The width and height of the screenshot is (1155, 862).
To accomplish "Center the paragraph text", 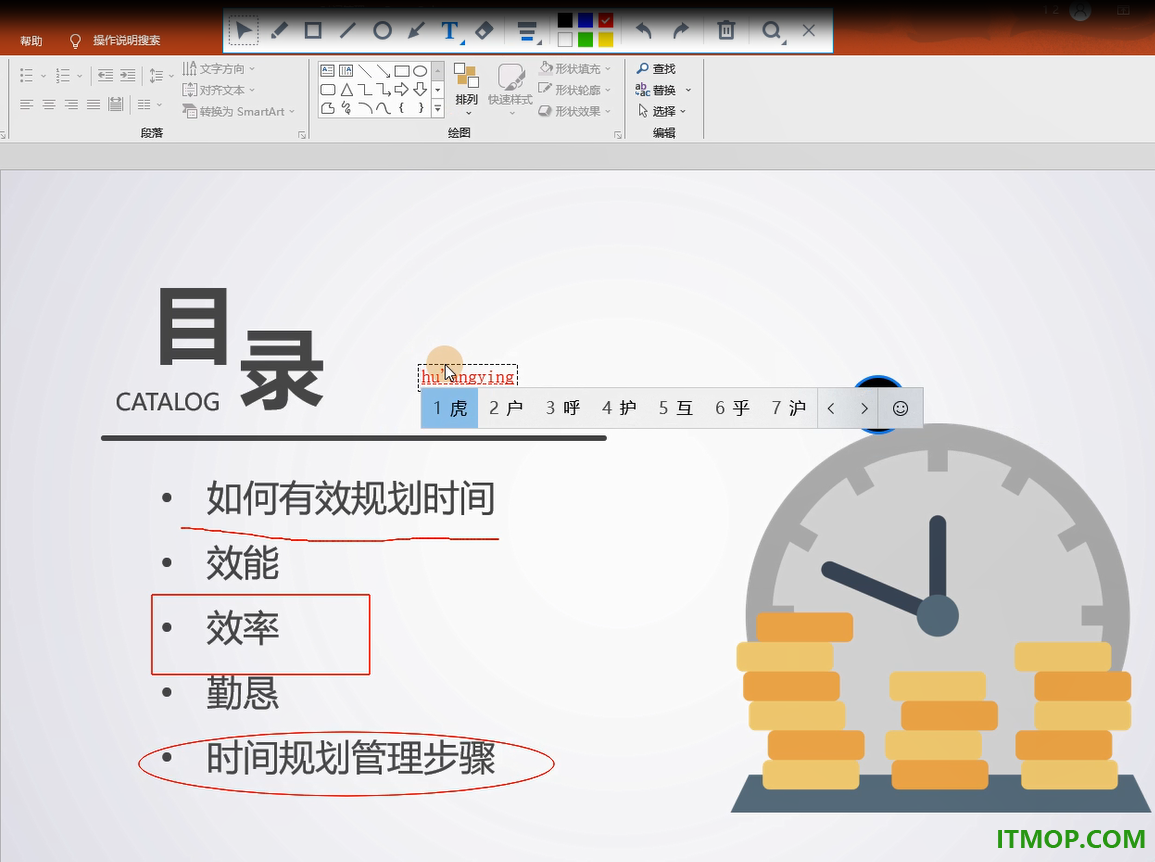I will (x=49, y=105).
